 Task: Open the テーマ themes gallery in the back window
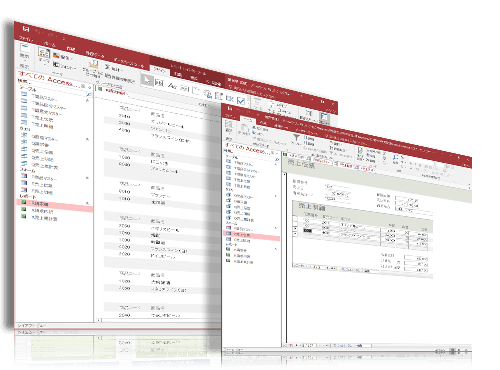(44, 55)
